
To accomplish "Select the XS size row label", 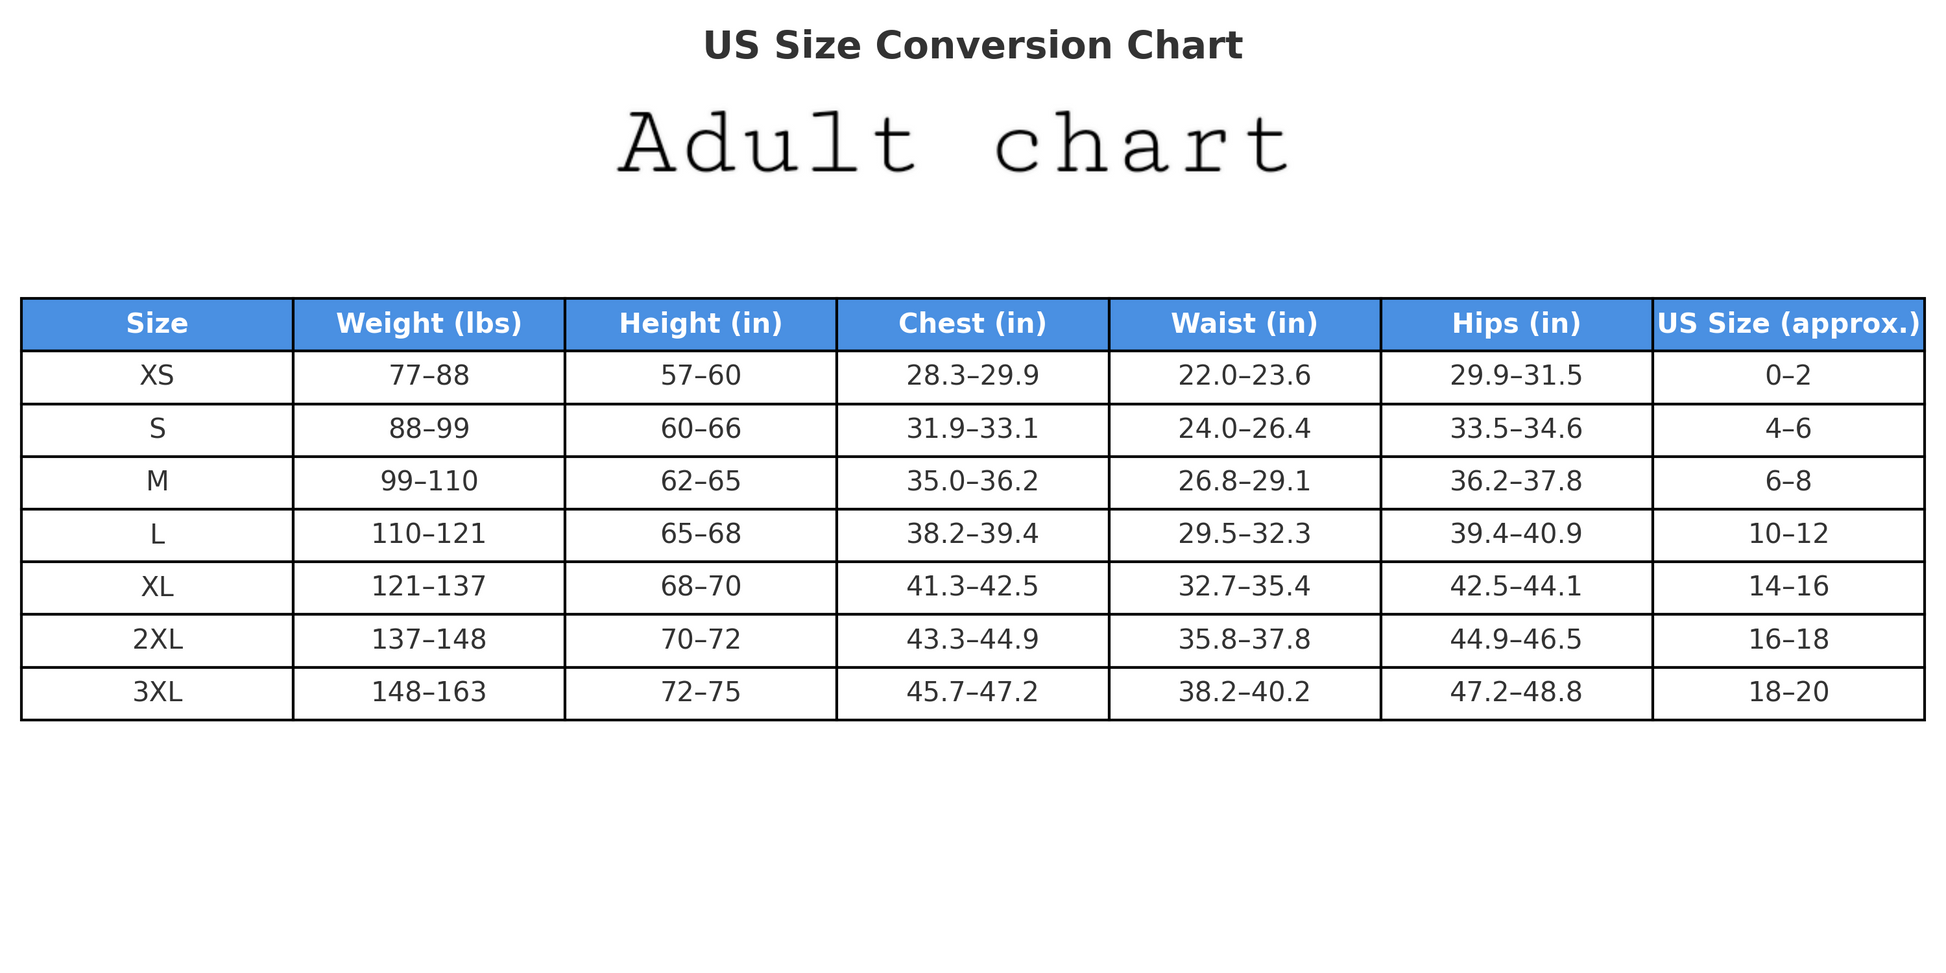I will [x=157, y=377].
